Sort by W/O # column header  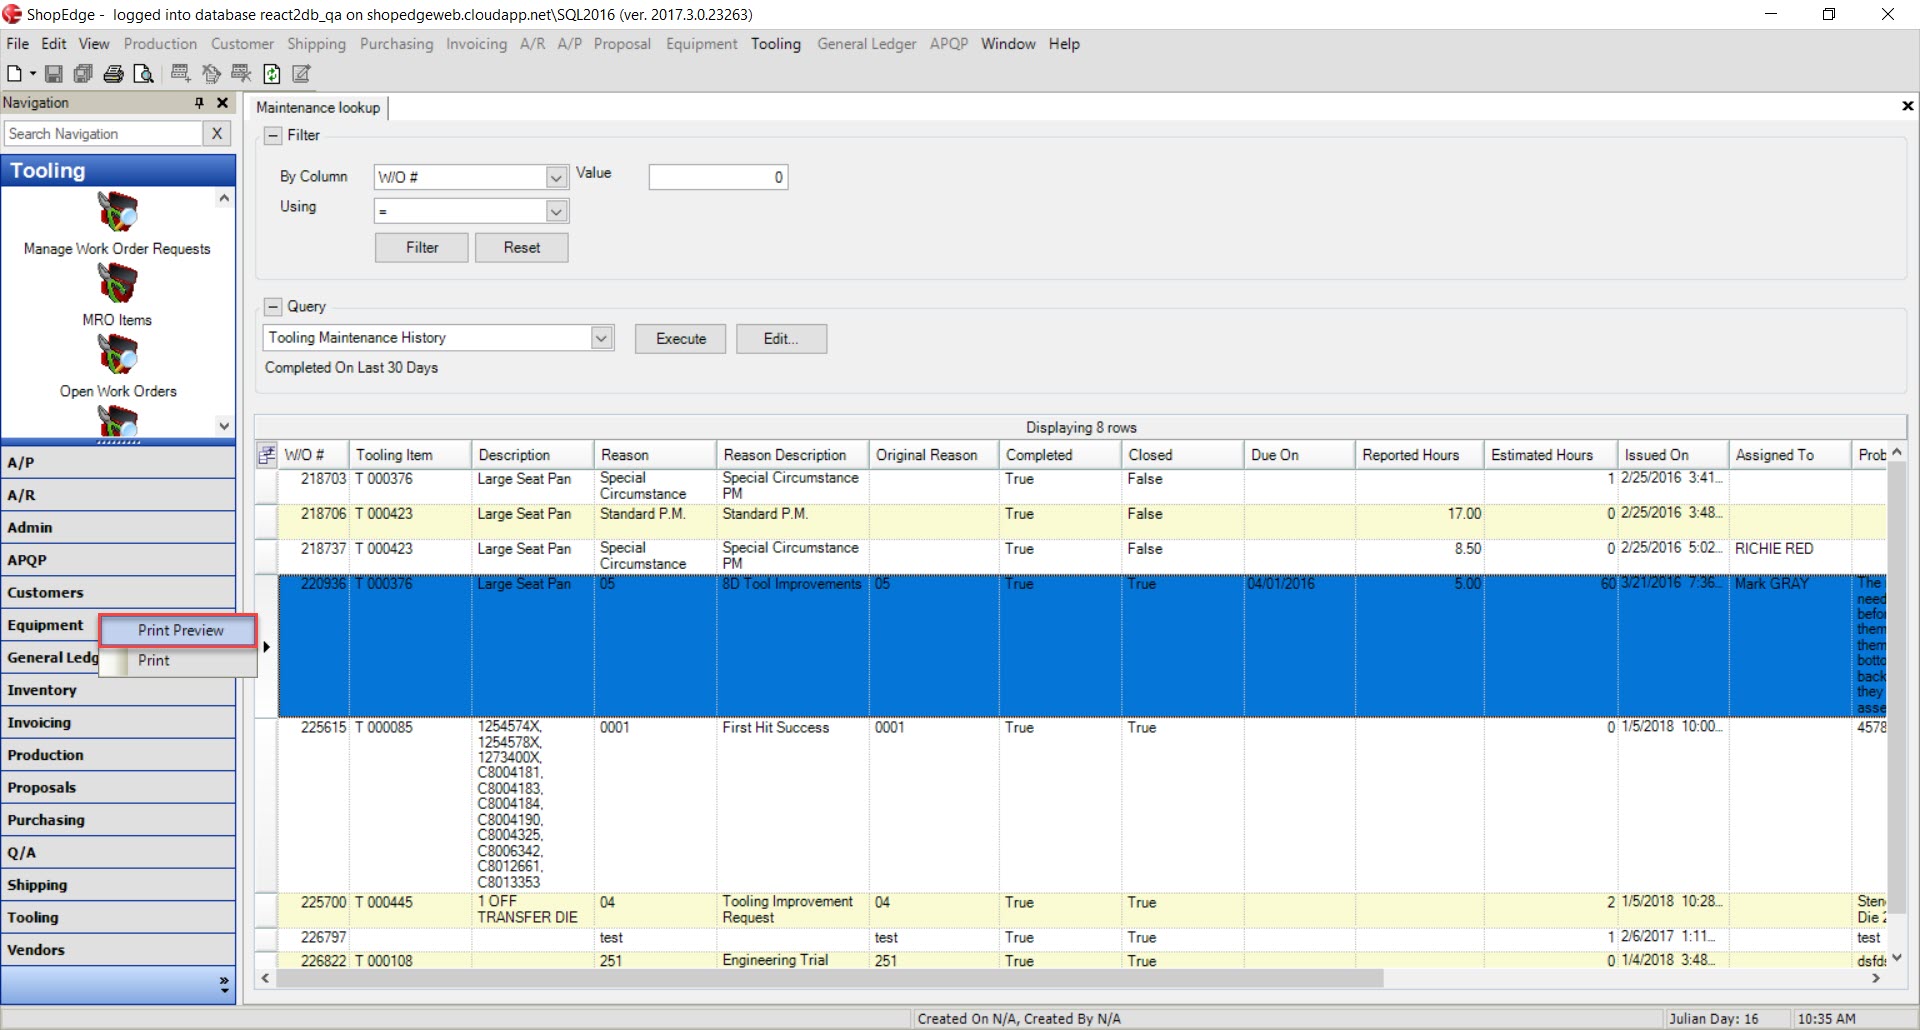click(x=314, y=455)
